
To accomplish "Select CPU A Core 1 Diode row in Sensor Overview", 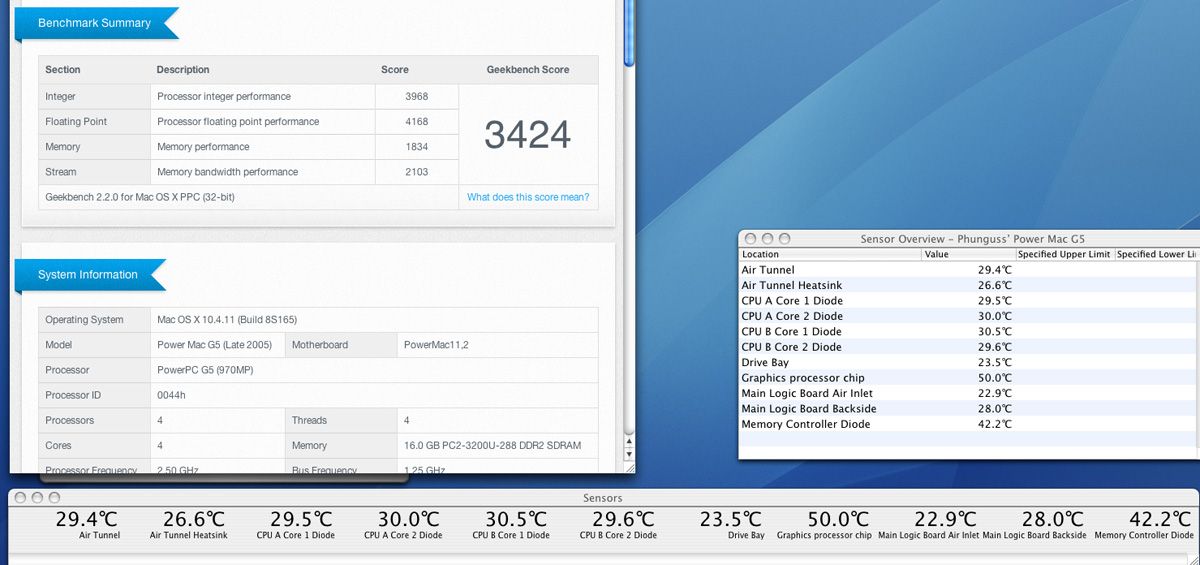I will 969,301.
